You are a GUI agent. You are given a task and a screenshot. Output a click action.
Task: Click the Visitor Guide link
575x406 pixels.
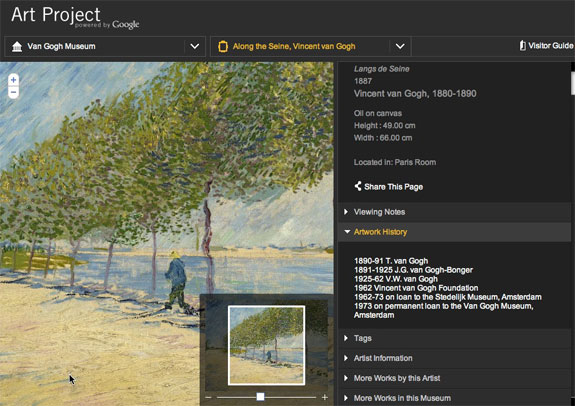(550, 46)
